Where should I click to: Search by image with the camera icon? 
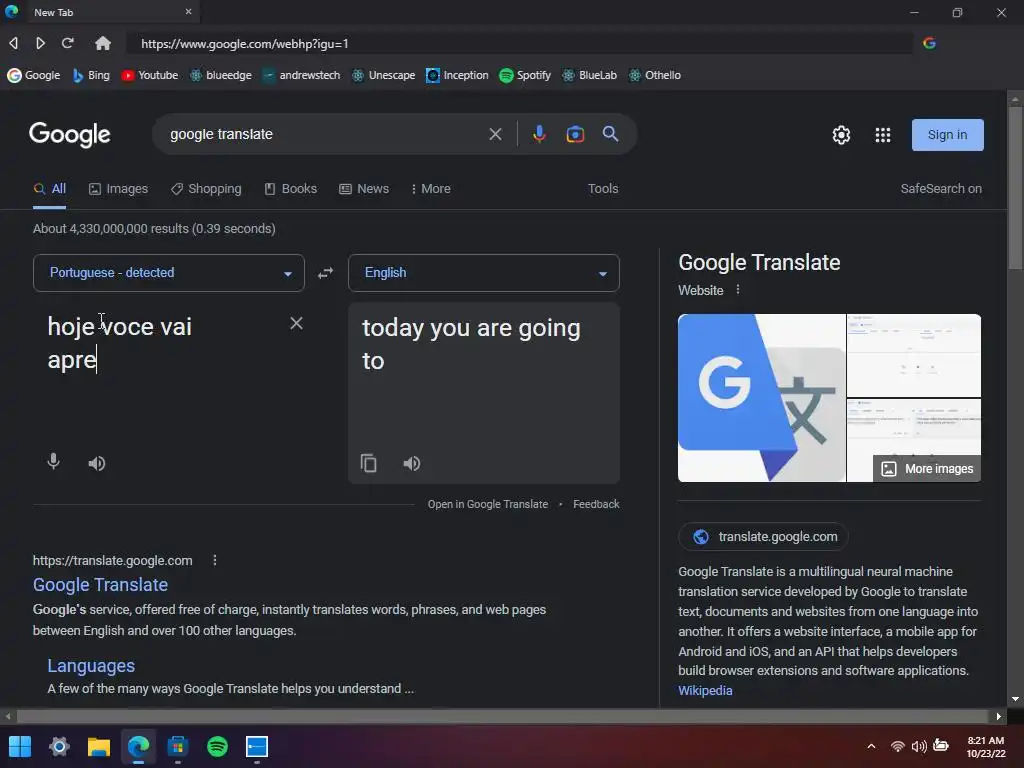coord(575,134)
